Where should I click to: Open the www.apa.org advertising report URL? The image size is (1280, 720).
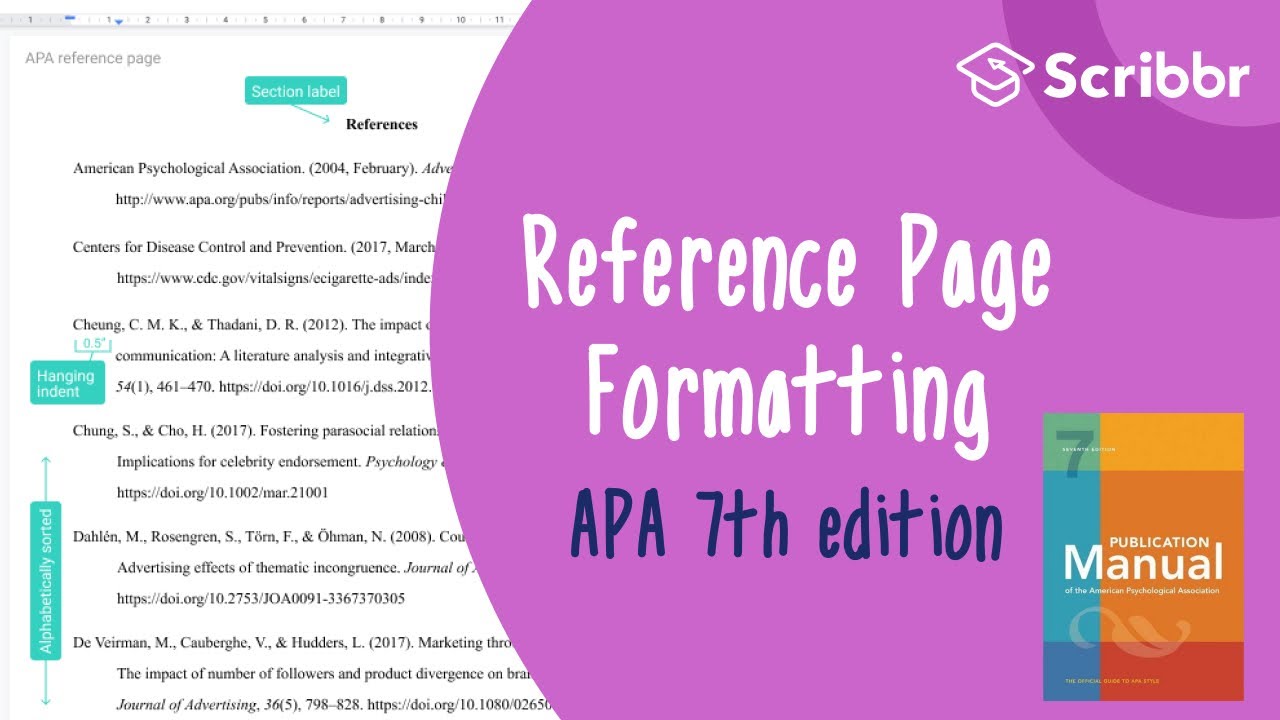coord(279,199)
